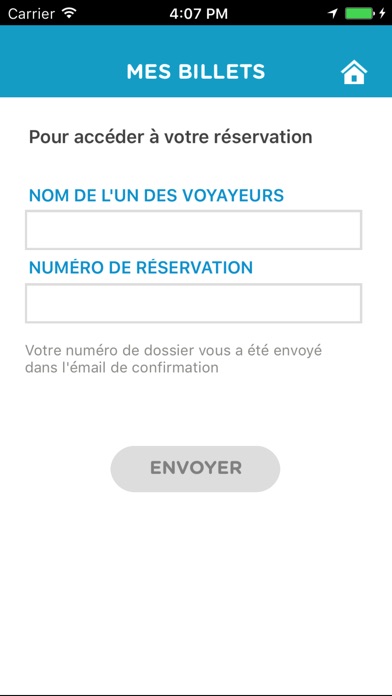This screenshot has height=696, width=392.
Task: Tap blank space between hint text and ENVOYER
Action: click(x=195, y=411)
